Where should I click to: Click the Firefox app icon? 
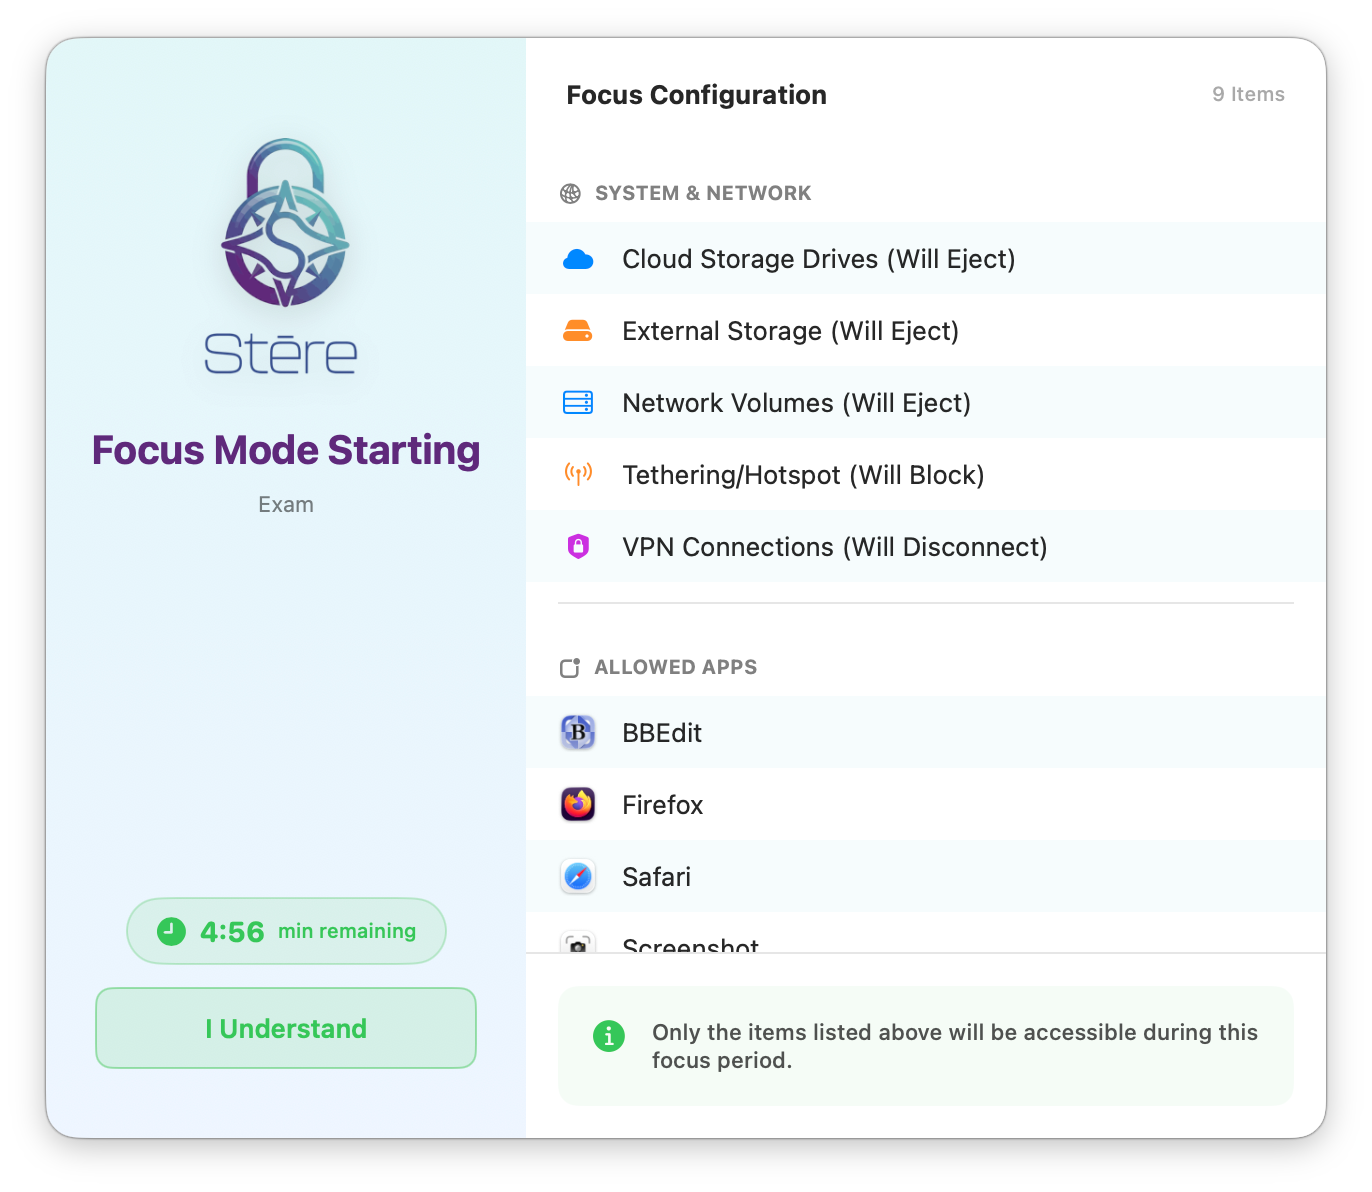click(x=578, y=804)
